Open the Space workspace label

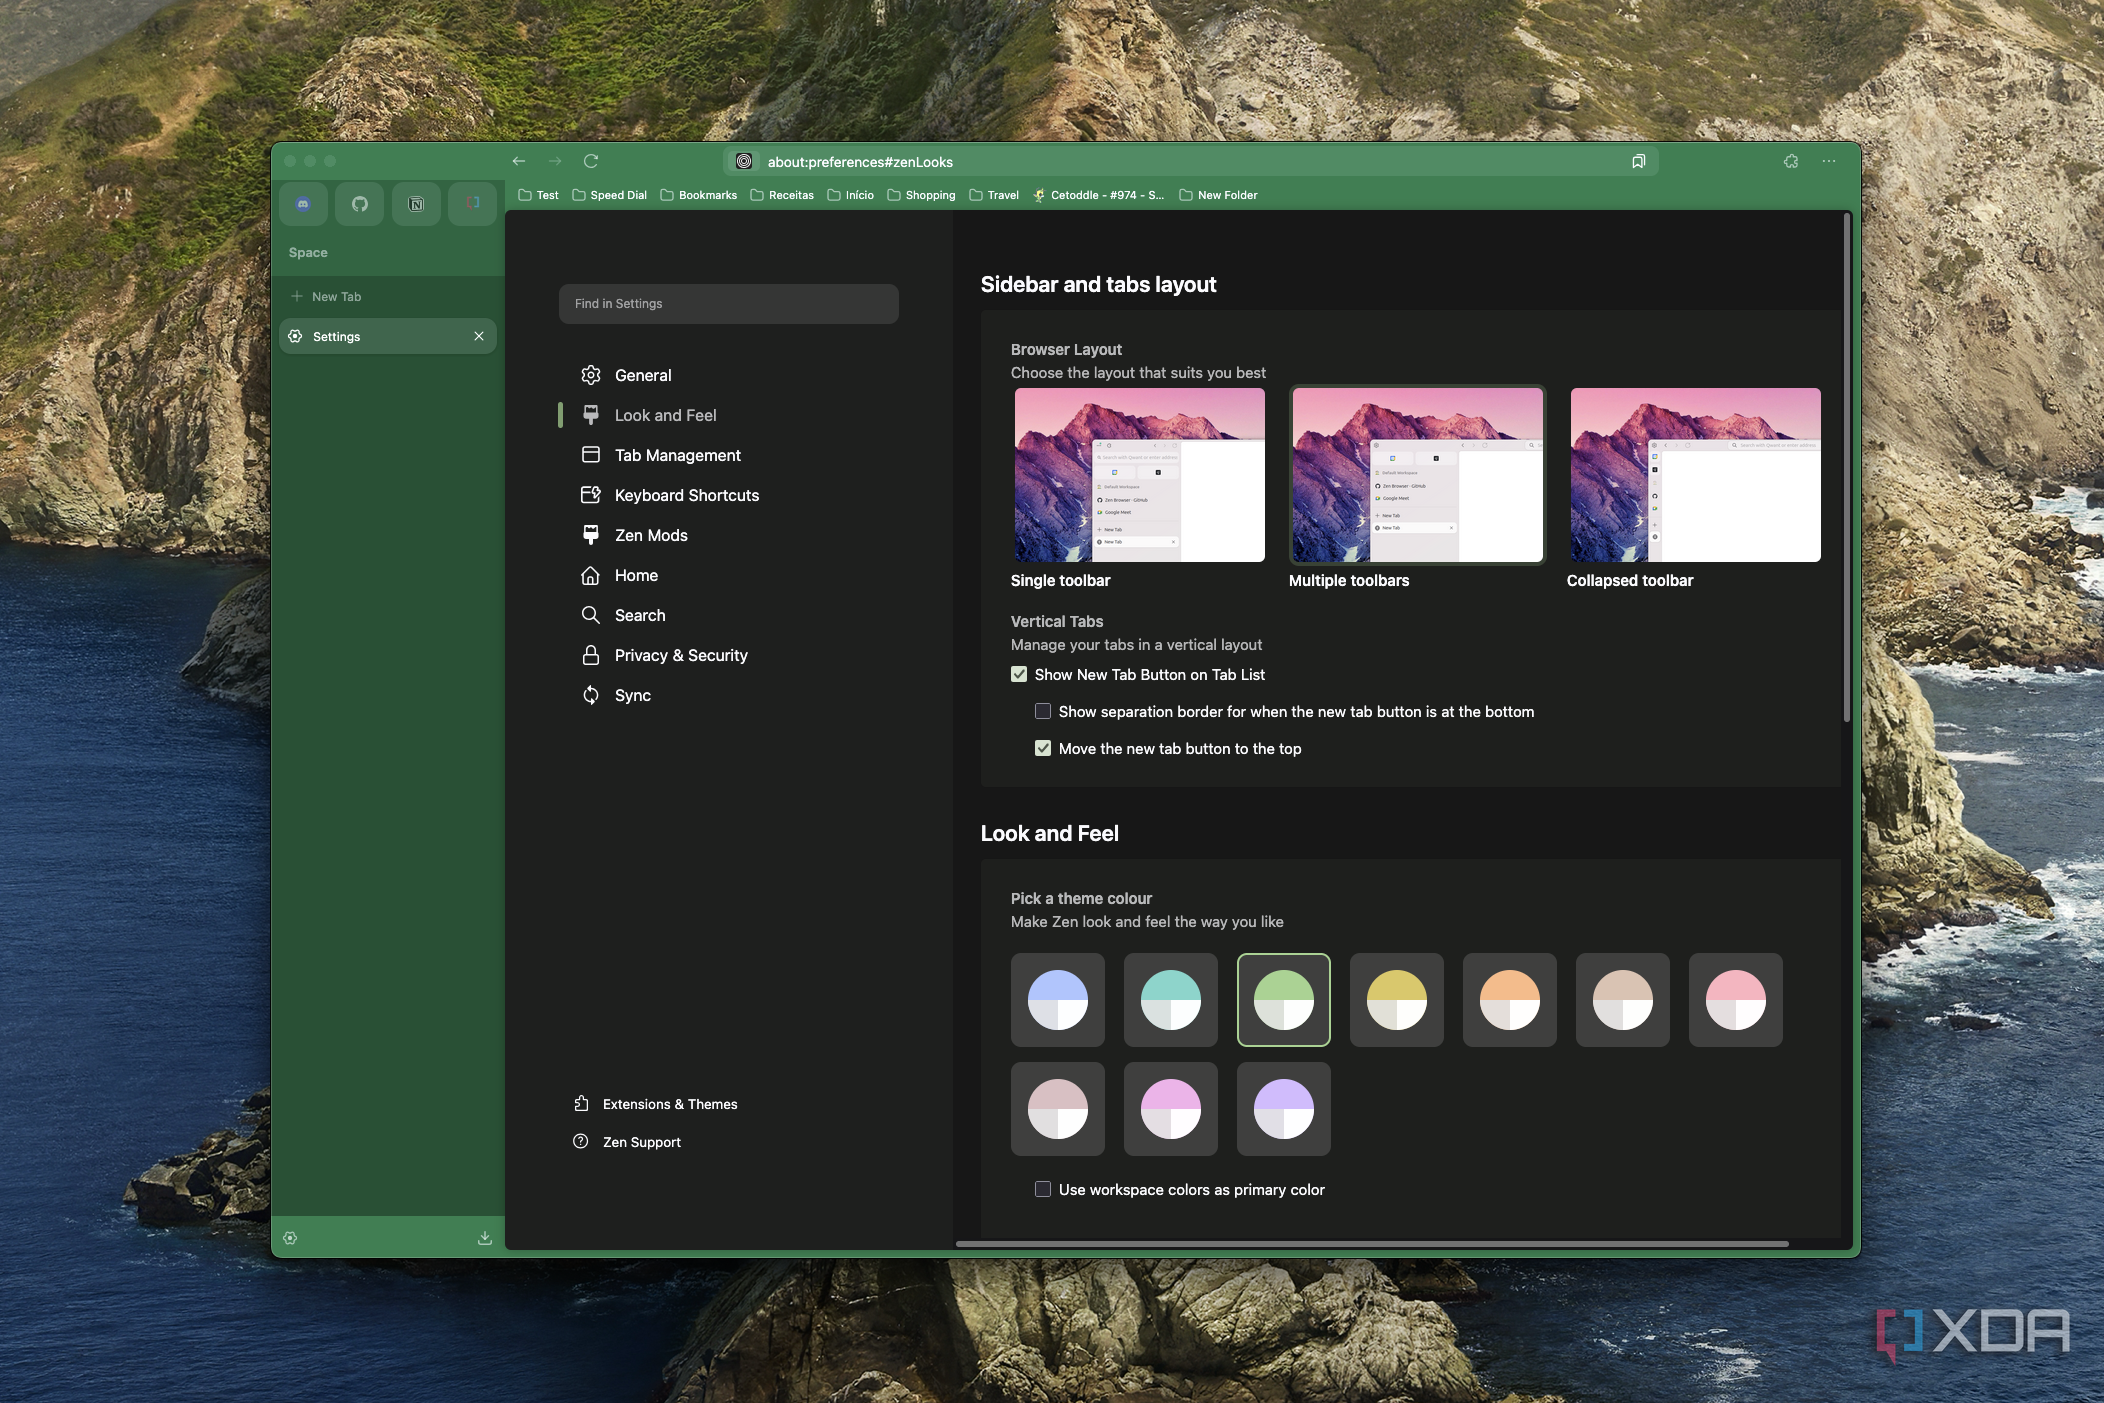(308, 252)
